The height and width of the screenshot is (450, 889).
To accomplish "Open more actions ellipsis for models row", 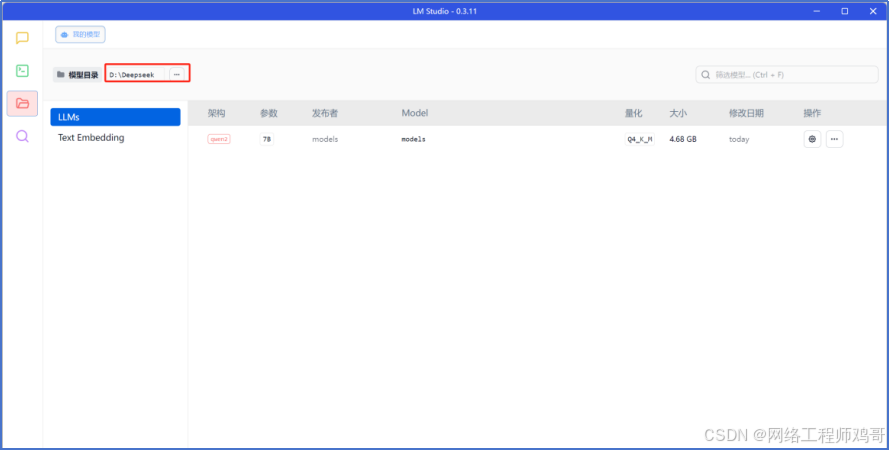I will pyautogui.click(x=834, y=139).
